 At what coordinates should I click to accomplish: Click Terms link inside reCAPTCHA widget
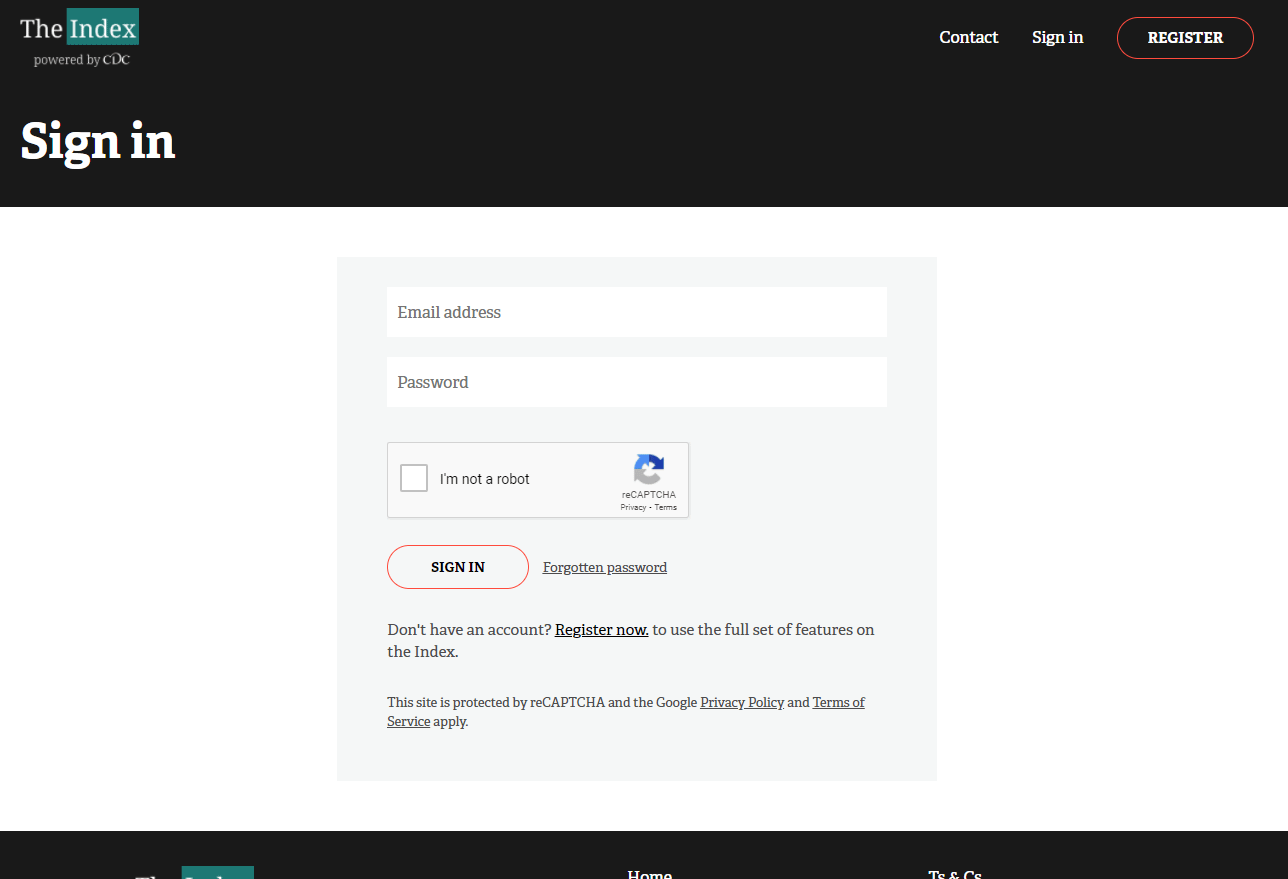pyautogui.click(x=666, y=508)
